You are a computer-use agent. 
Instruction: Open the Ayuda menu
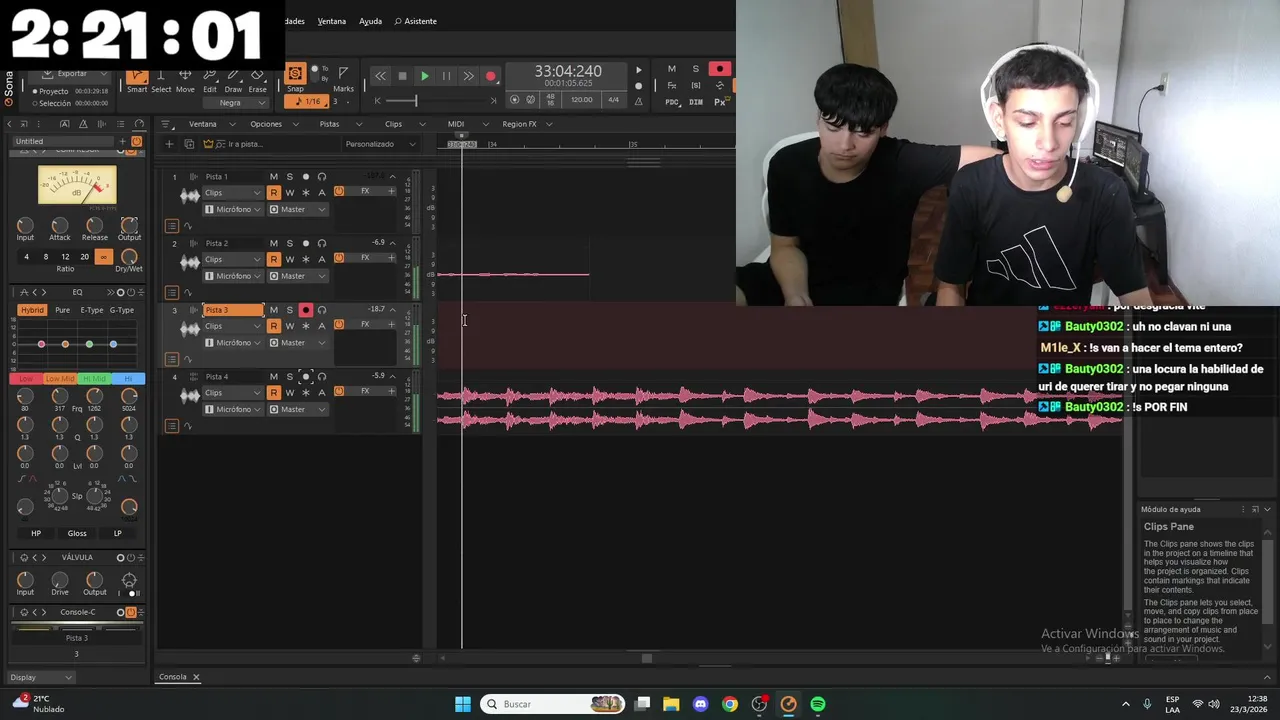click(370, 21)
